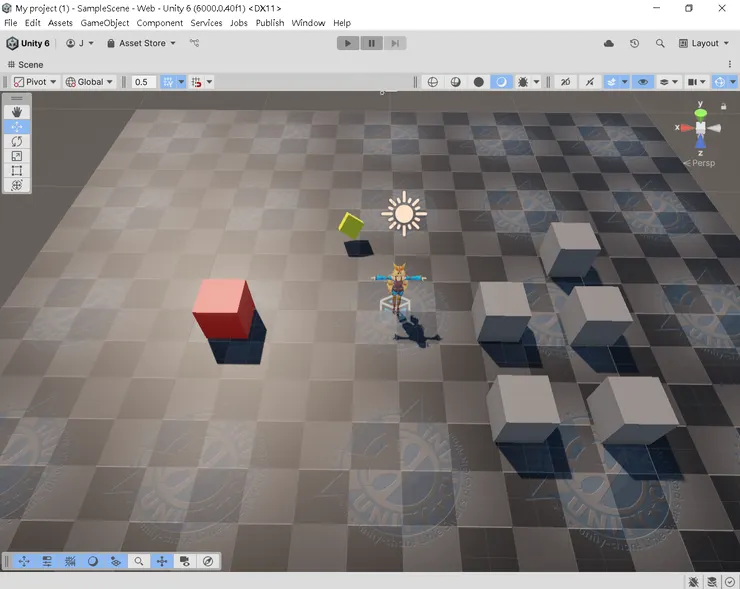Viewport: 740px width, 589px height.
Task: Open the Gizmos dropdown arrow
Action: tap(733, 82)
